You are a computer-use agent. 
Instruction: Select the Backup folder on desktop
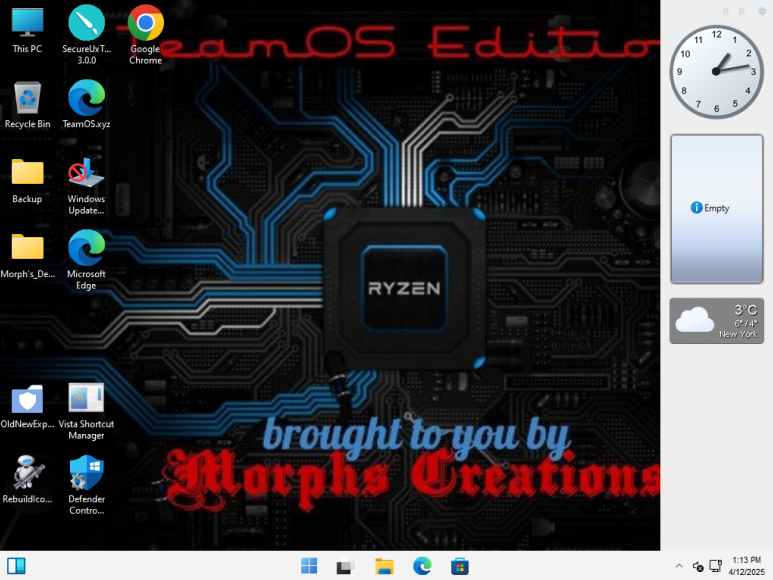[27, 180]
